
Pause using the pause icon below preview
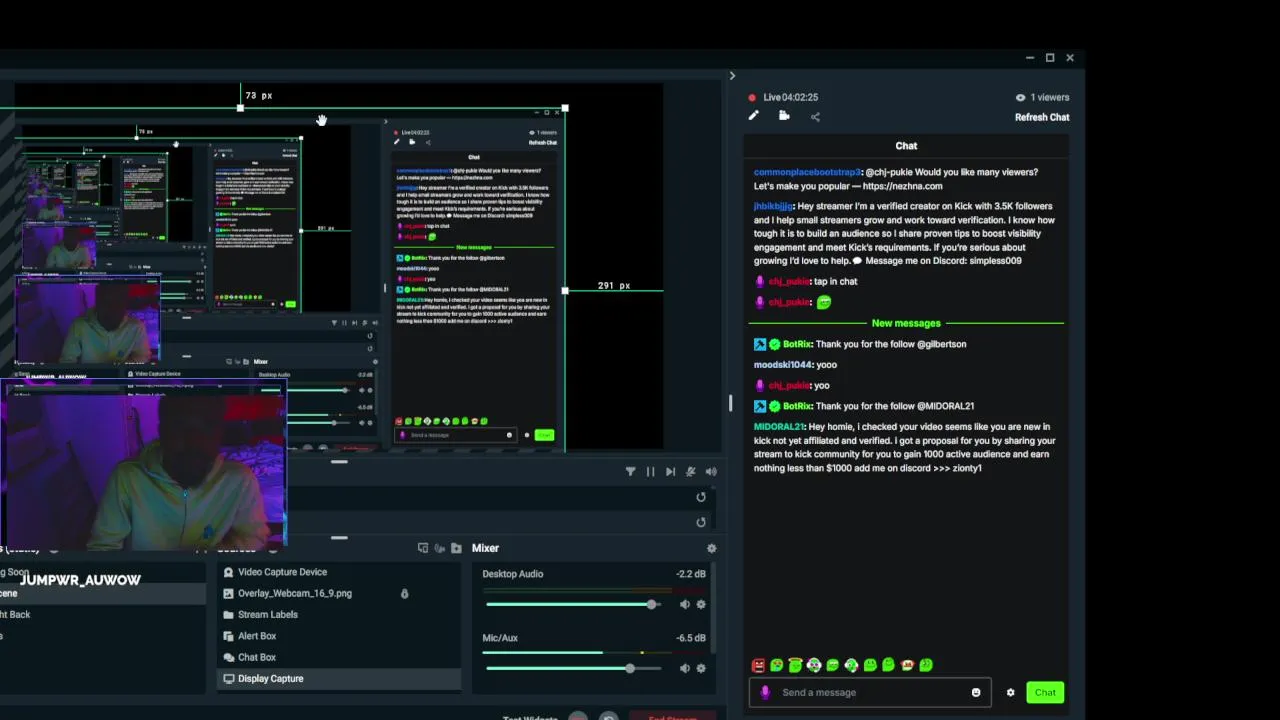(650, 472)
